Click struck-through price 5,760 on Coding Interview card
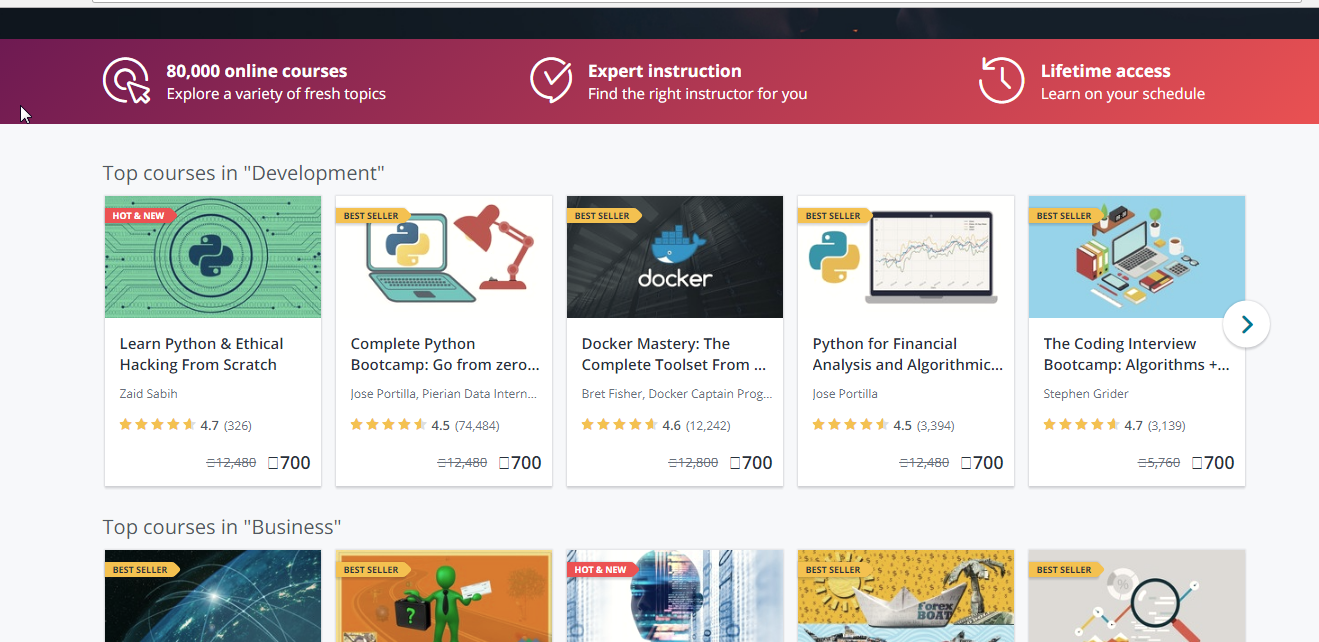 click(1159, 463)
